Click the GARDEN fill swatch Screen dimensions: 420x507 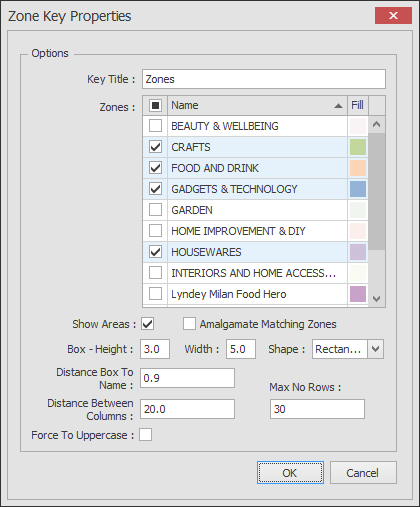tap(358, 210)
